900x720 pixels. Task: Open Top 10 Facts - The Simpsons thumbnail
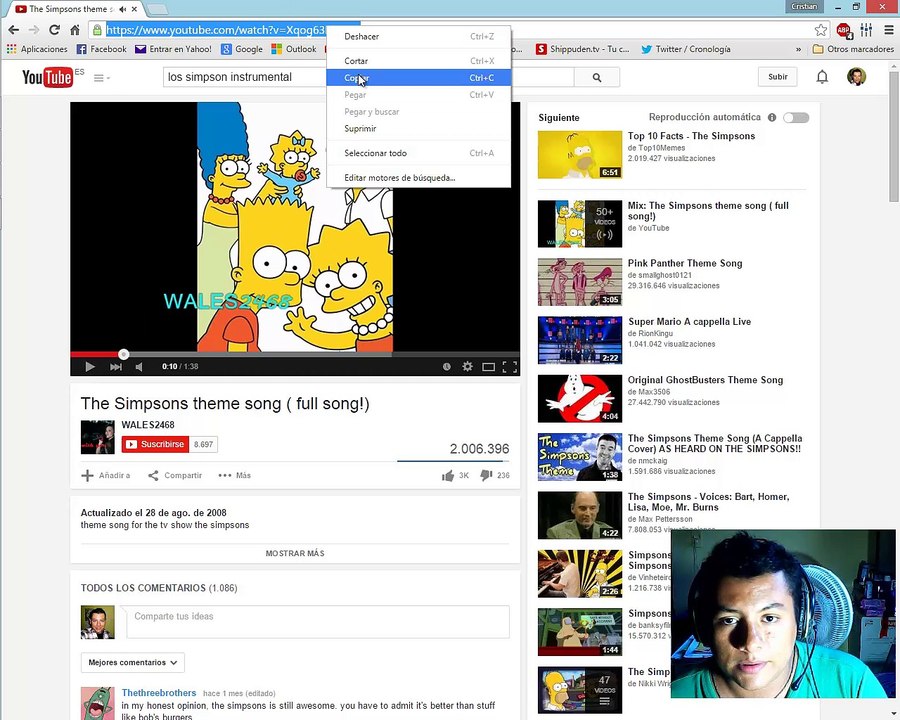coord(580,154)
